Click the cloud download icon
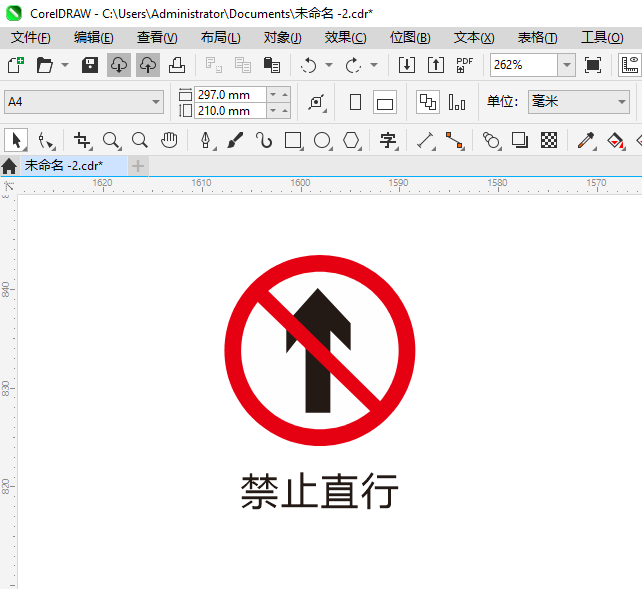 coord(119,65)
